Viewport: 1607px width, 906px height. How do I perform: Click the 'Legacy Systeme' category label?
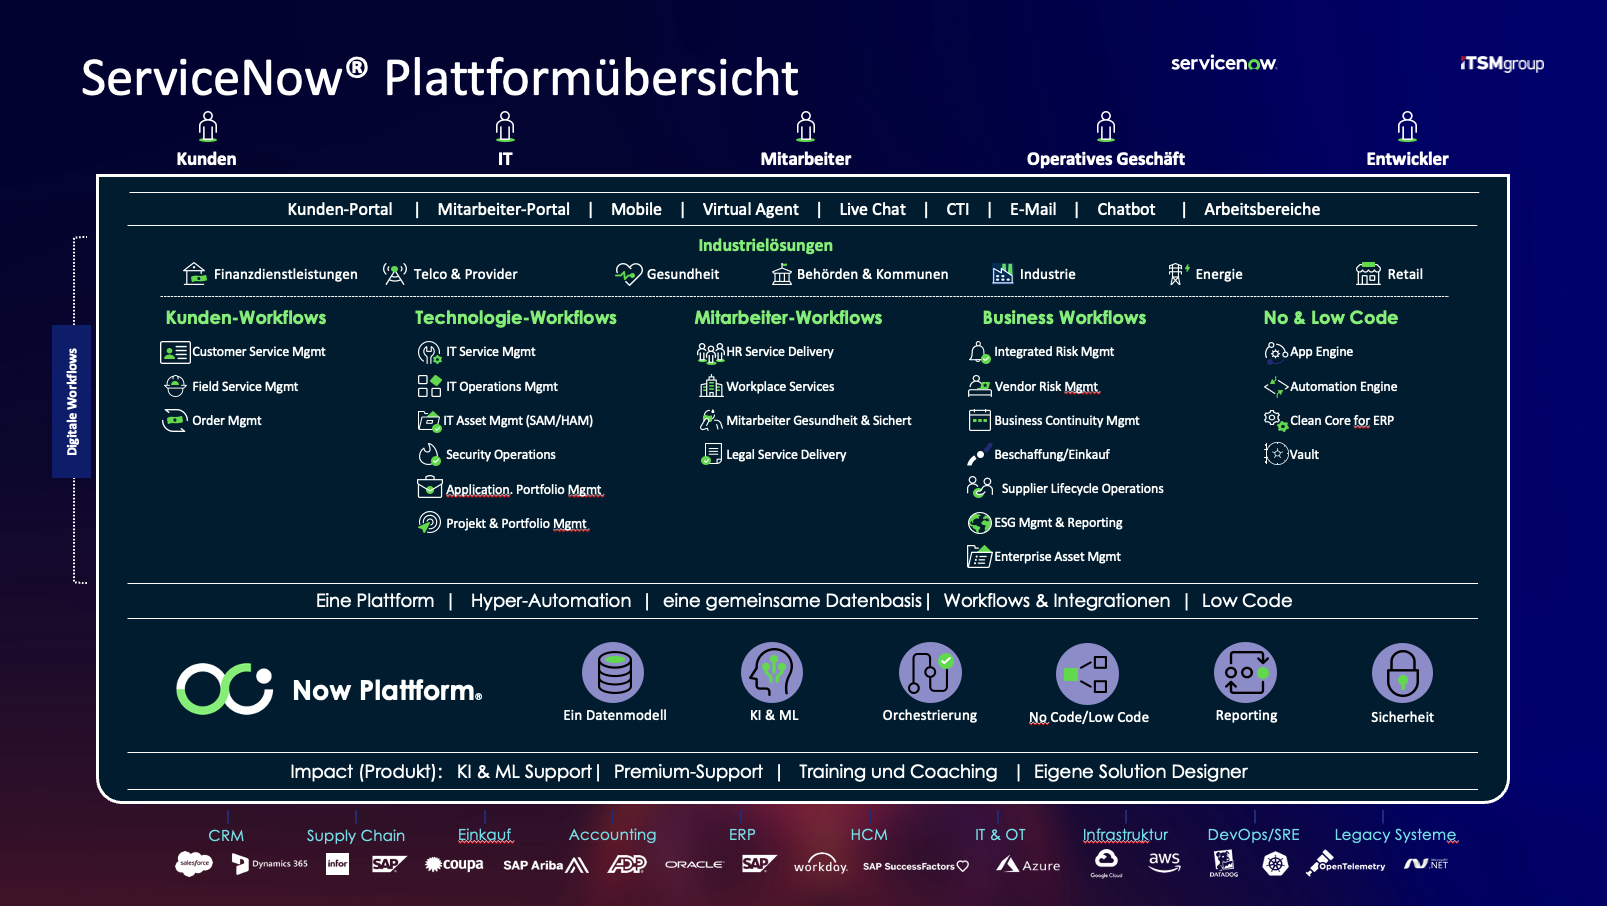[x=1395, y=835]
